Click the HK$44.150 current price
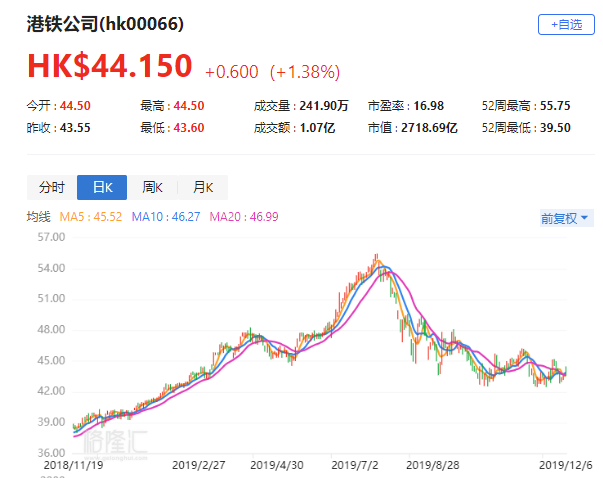 coord(109,67)
